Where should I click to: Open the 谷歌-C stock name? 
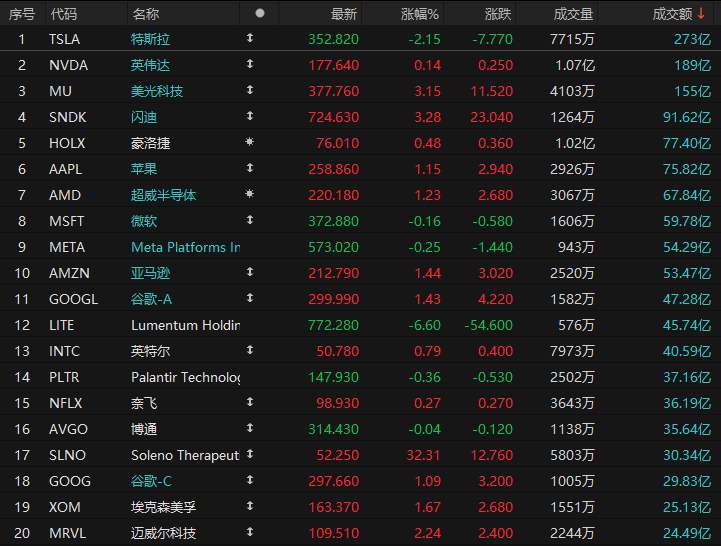pos(151,481)
